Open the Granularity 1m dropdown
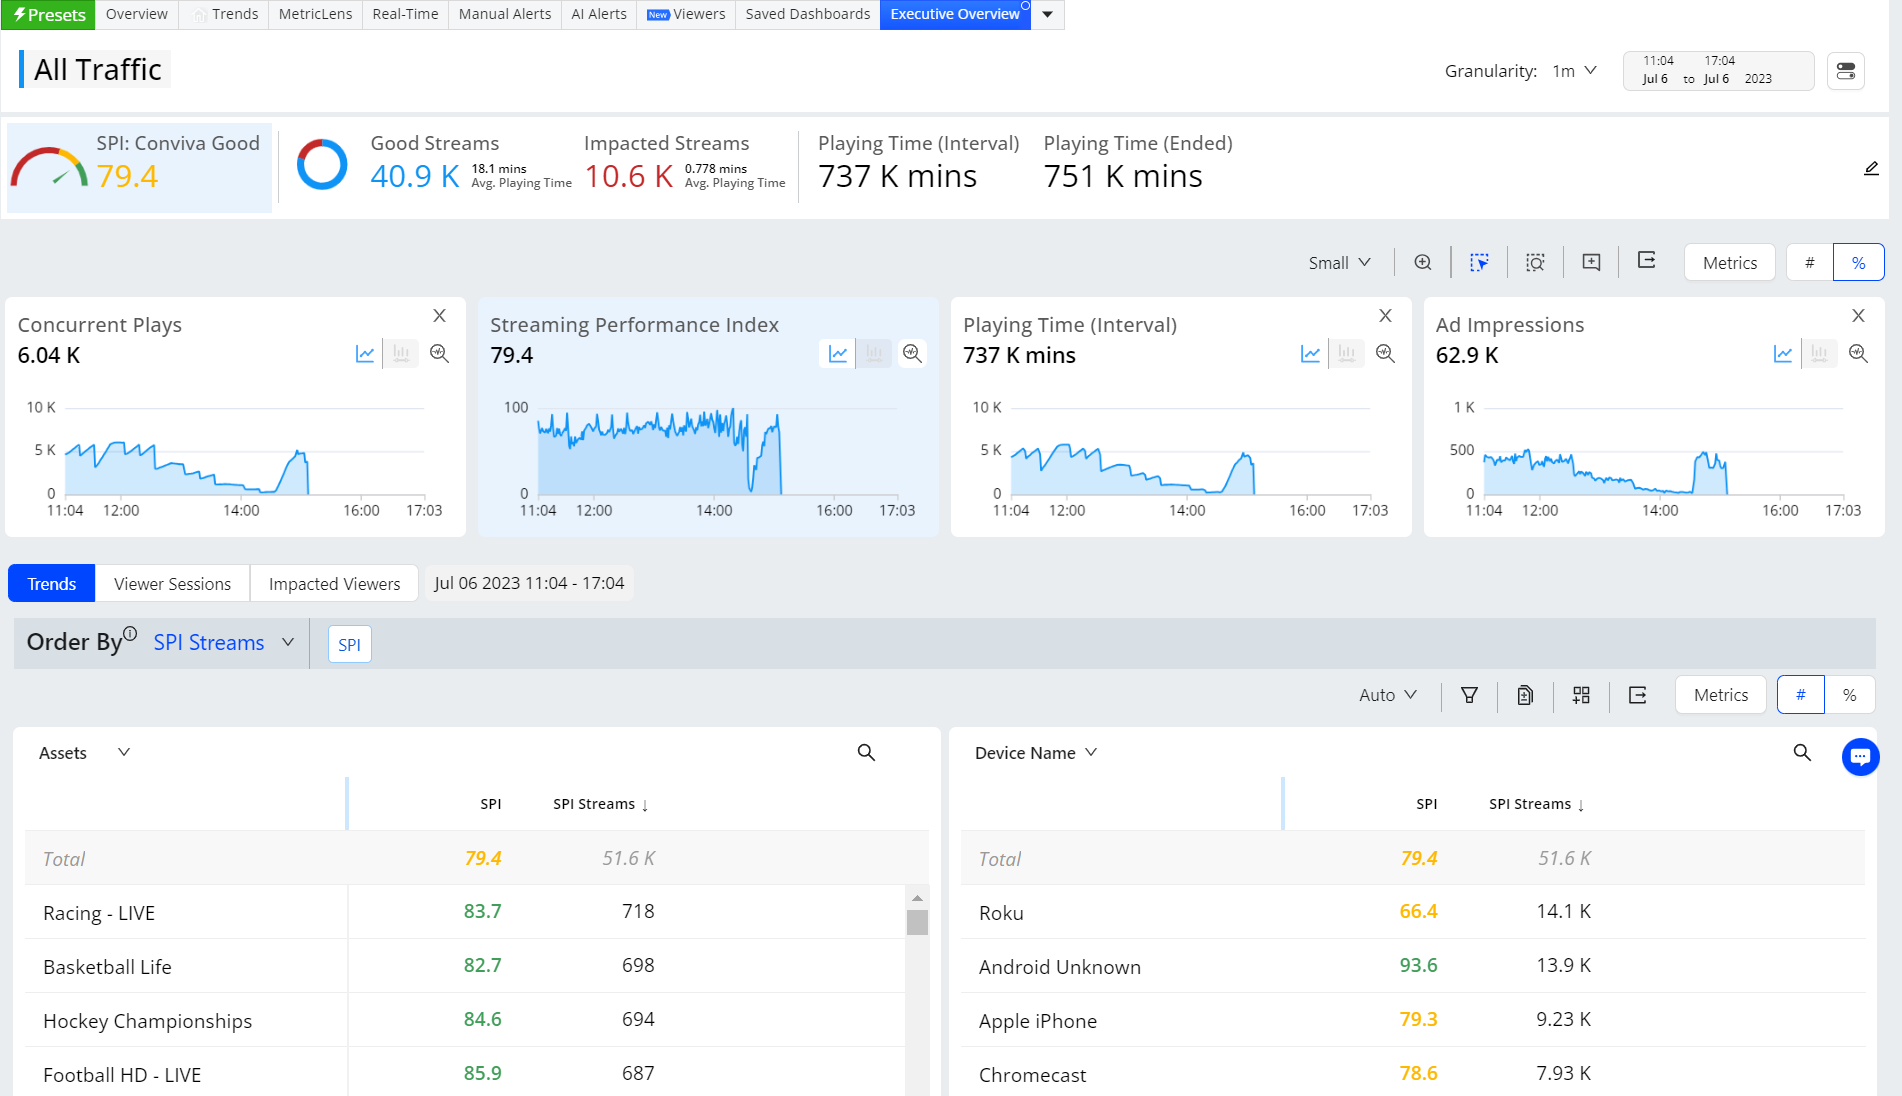The width and height of the screenshot is (1902, 1096). click(1574, 71)
